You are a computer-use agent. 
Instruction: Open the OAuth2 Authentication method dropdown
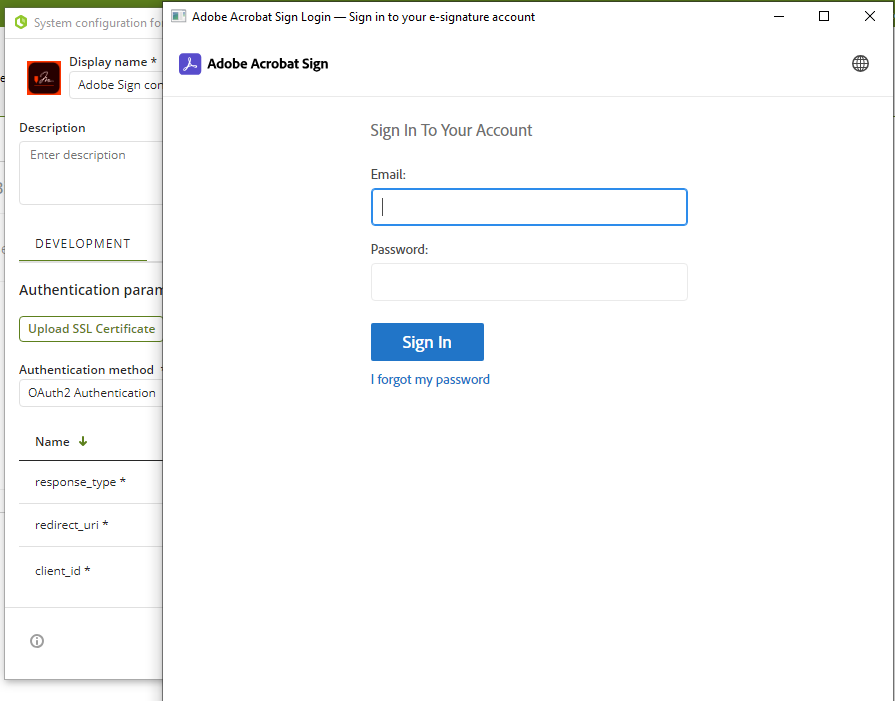point(91,393)
